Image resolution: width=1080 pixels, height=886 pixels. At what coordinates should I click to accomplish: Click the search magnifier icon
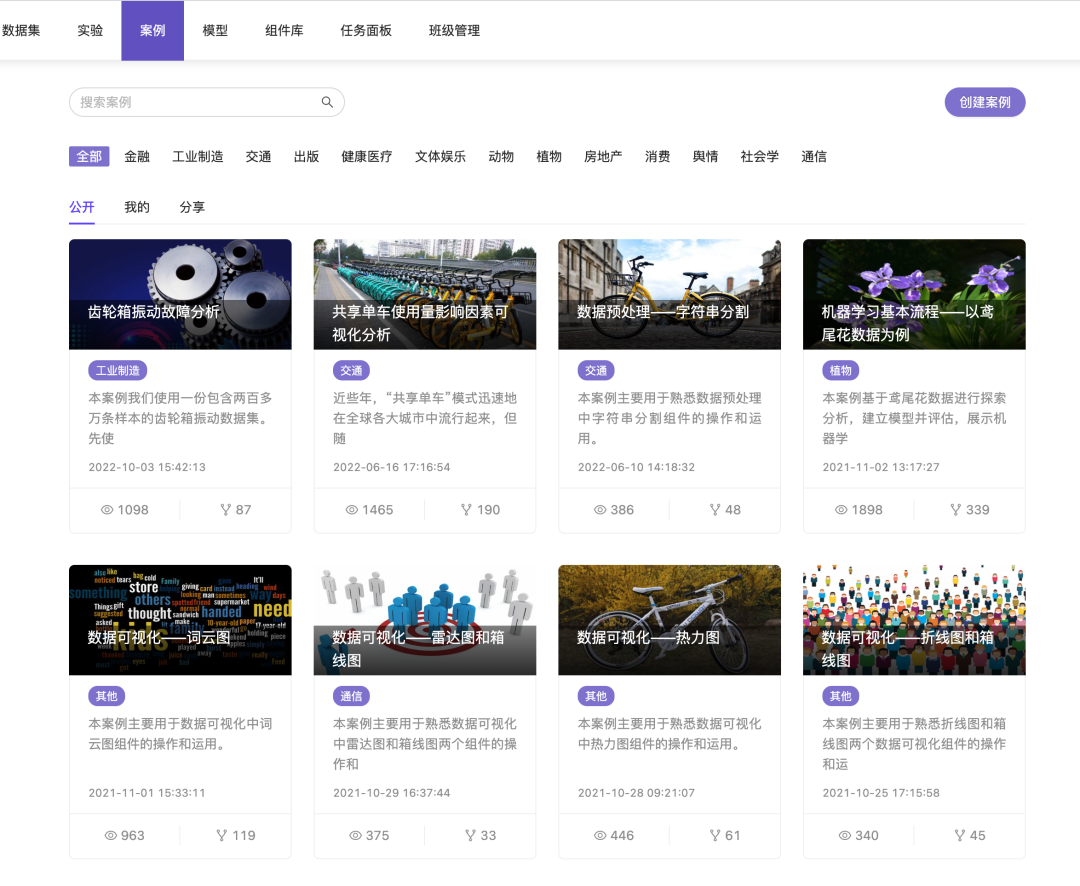click(x=327, y=102)
